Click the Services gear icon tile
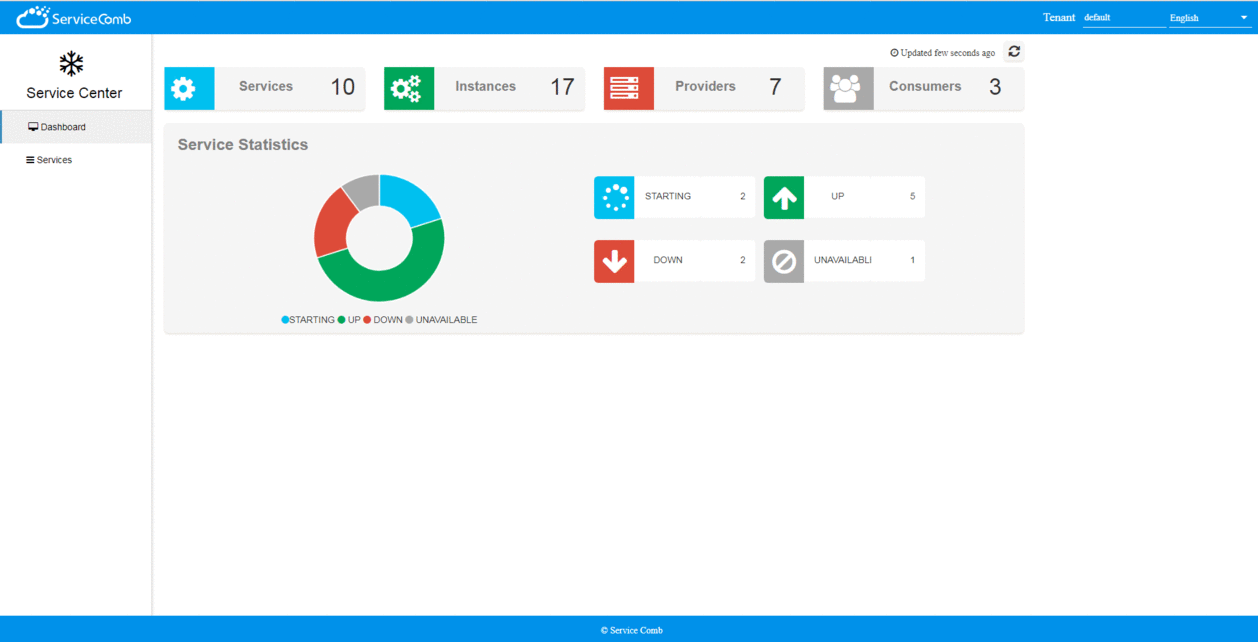Screen dimensions: 1258x643 (x=189, y=88)
